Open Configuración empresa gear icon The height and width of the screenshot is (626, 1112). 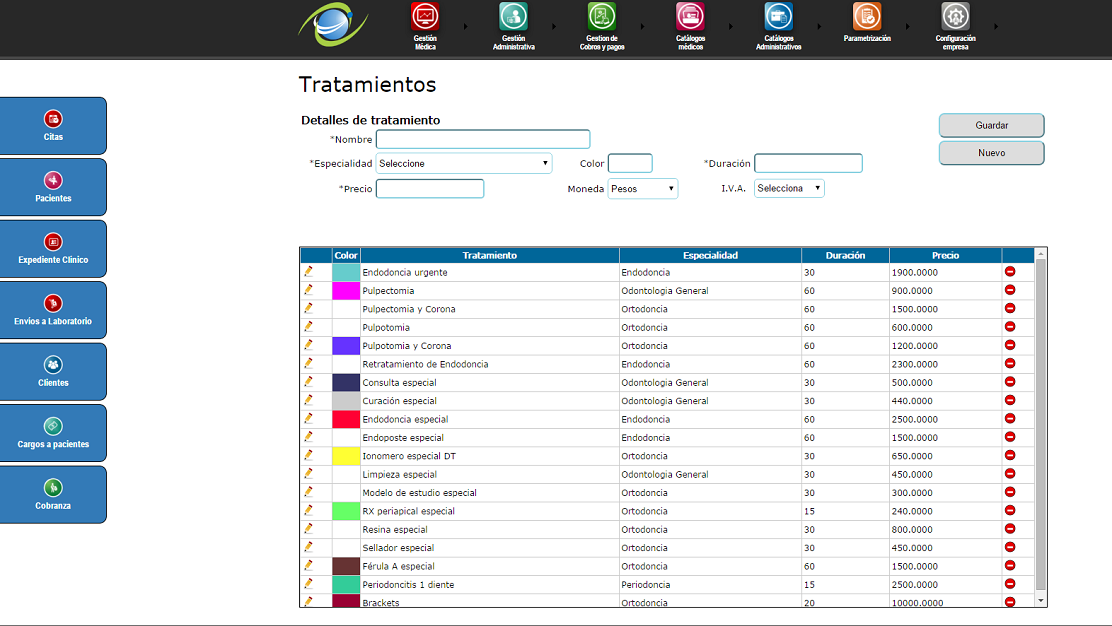coord(955,17)
